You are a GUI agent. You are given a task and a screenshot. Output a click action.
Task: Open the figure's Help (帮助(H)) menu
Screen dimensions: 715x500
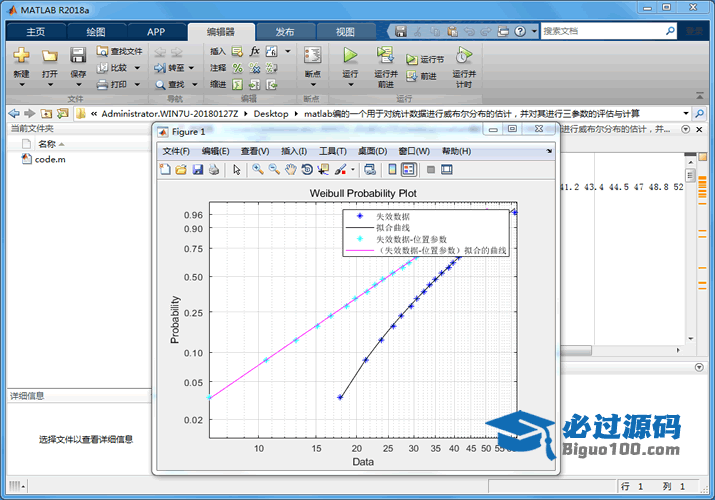[x=456, y=151]
